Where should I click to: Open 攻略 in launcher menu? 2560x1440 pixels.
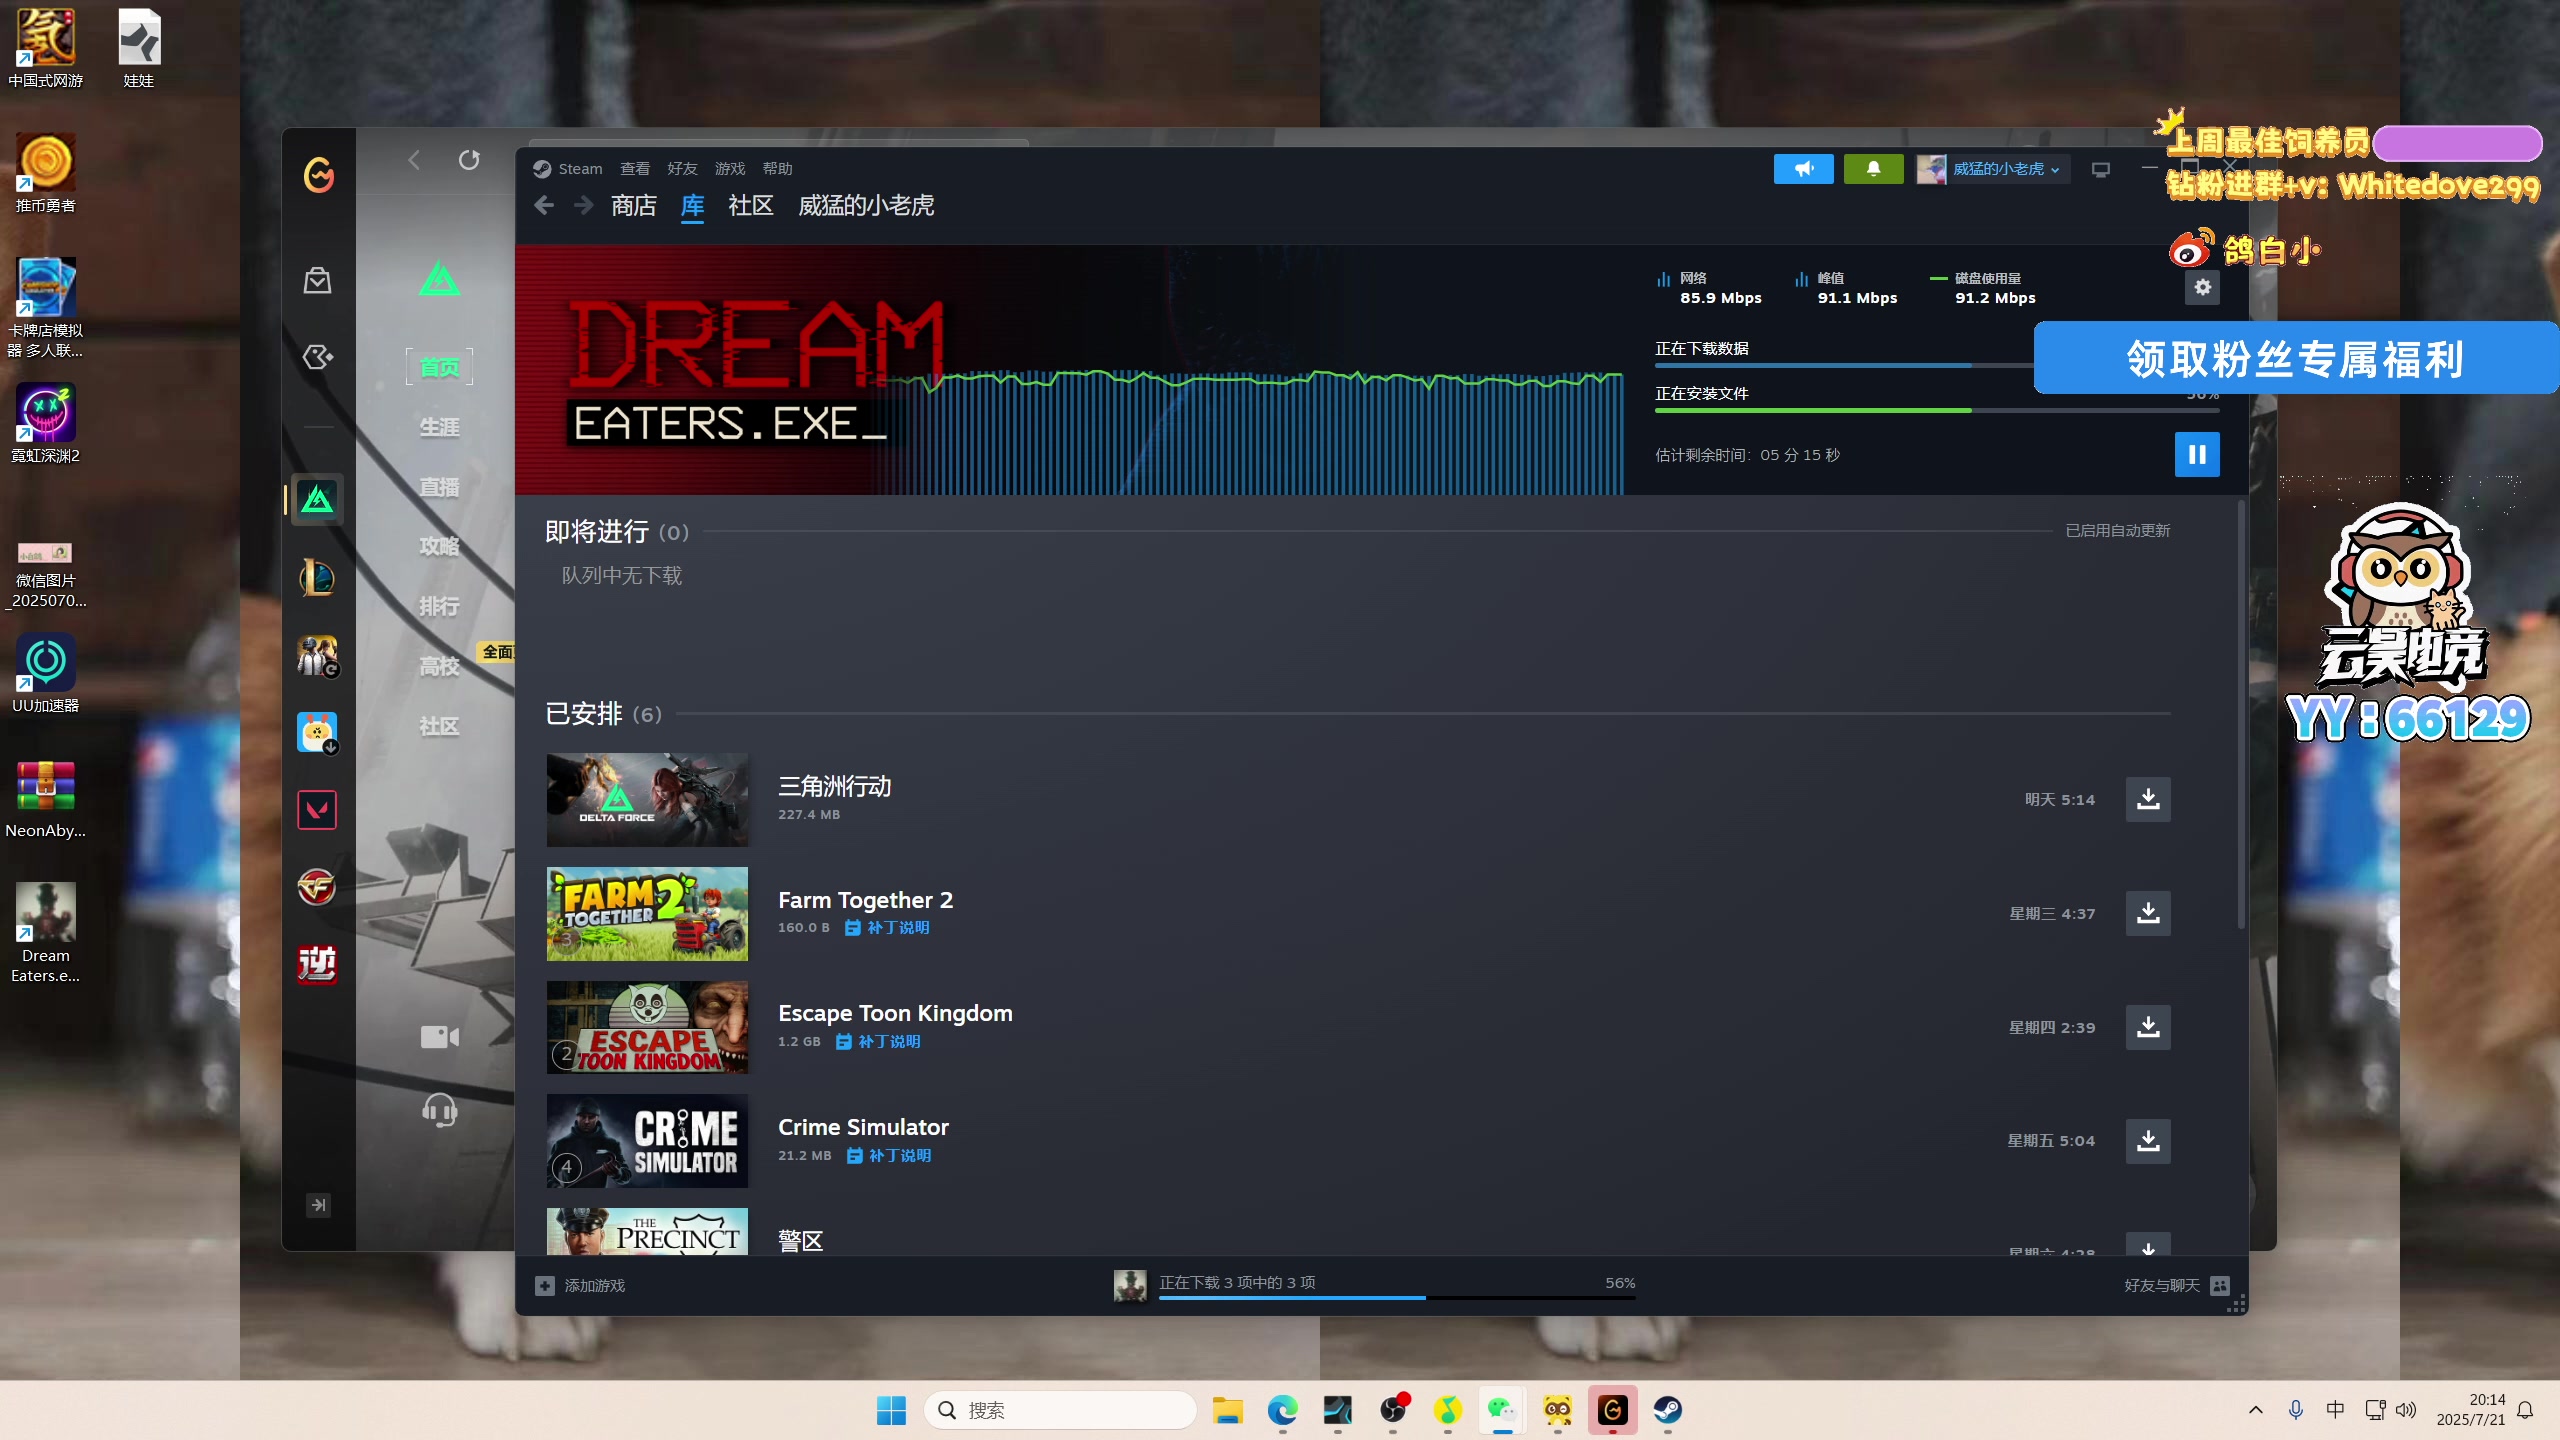point(439,546)
